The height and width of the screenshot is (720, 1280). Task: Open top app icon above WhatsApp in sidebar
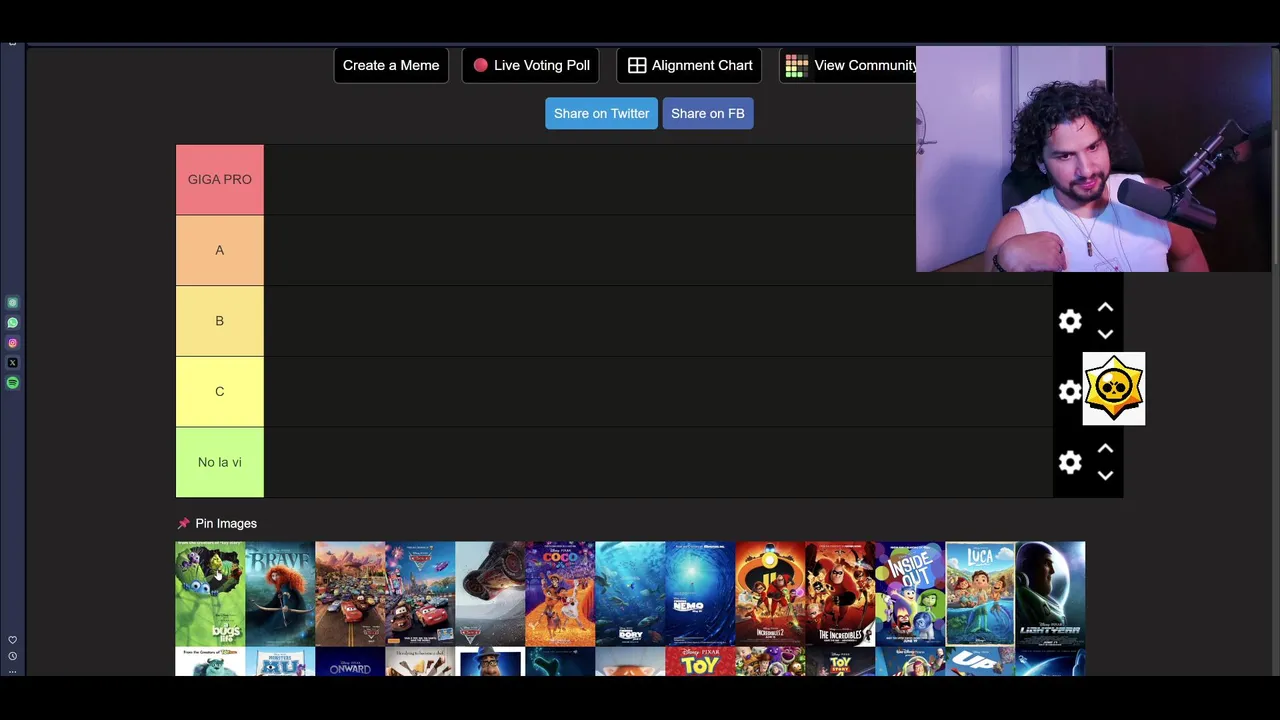(x=13, y=303)
